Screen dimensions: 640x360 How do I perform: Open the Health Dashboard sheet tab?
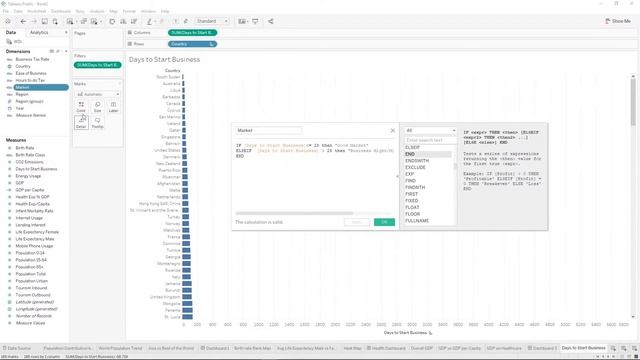[x=386, y=348]
